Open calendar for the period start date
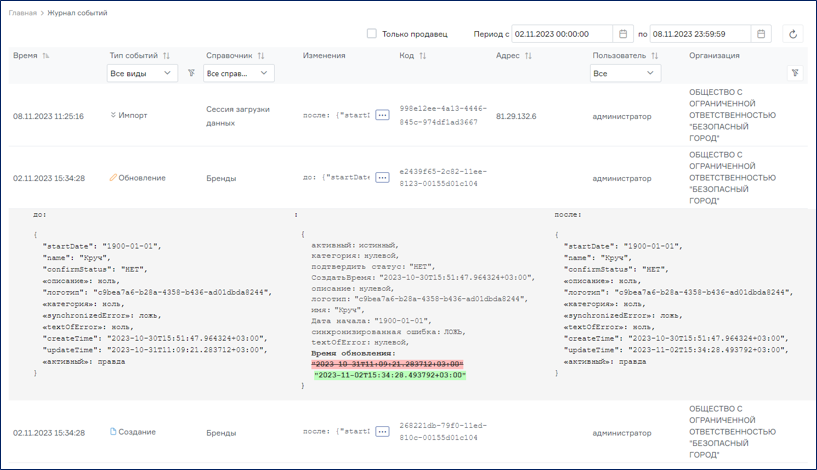This screenshot has height=470, width=817. (x=623, y=34)
